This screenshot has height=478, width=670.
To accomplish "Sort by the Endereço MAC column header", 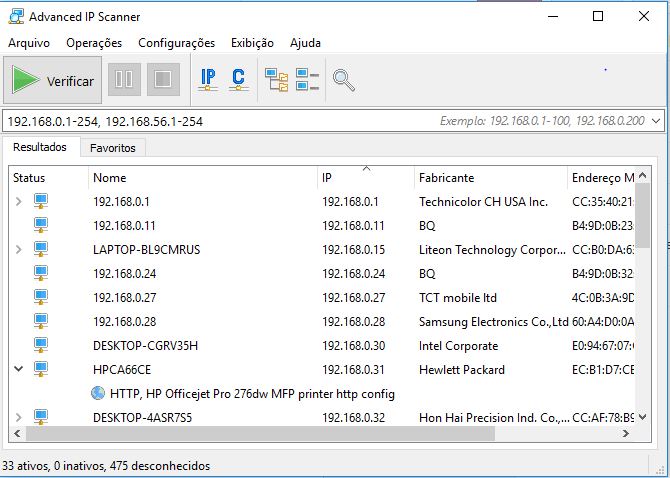I will 602,178.
